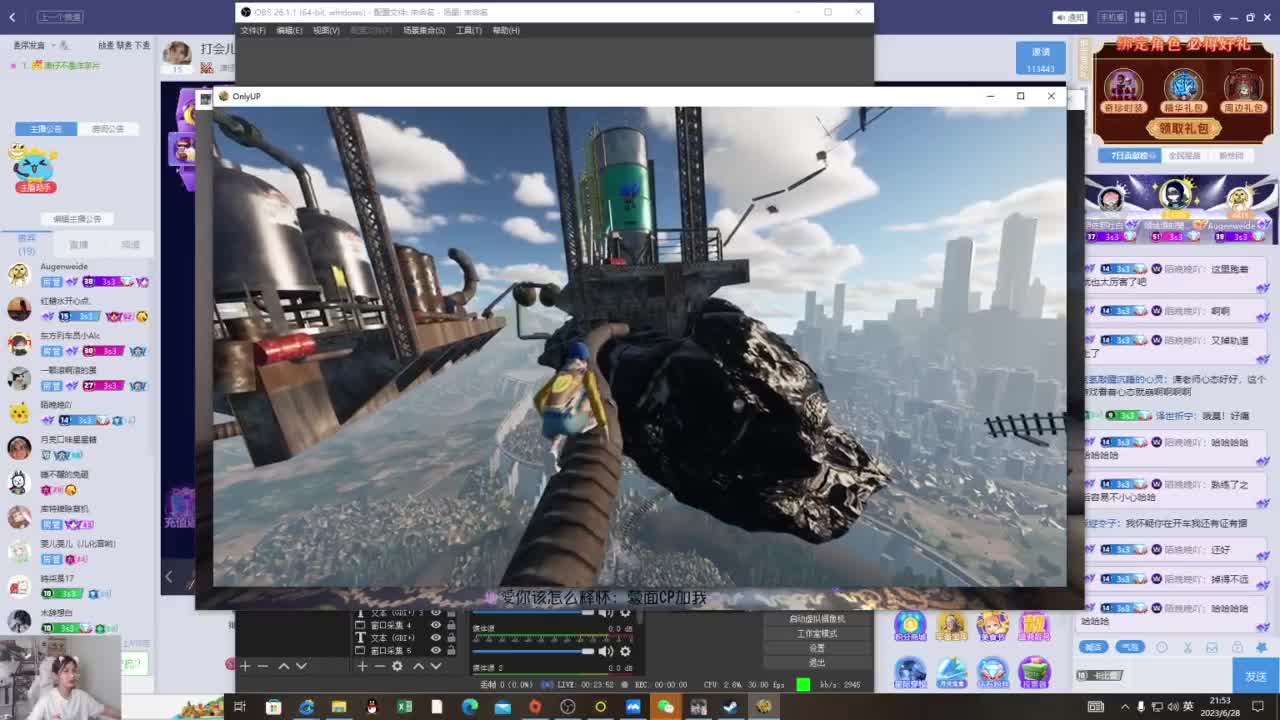Viewport: 1280px width, 720px height.
Task: Open taskbar volume control speaker icon
Action: 1172,707
